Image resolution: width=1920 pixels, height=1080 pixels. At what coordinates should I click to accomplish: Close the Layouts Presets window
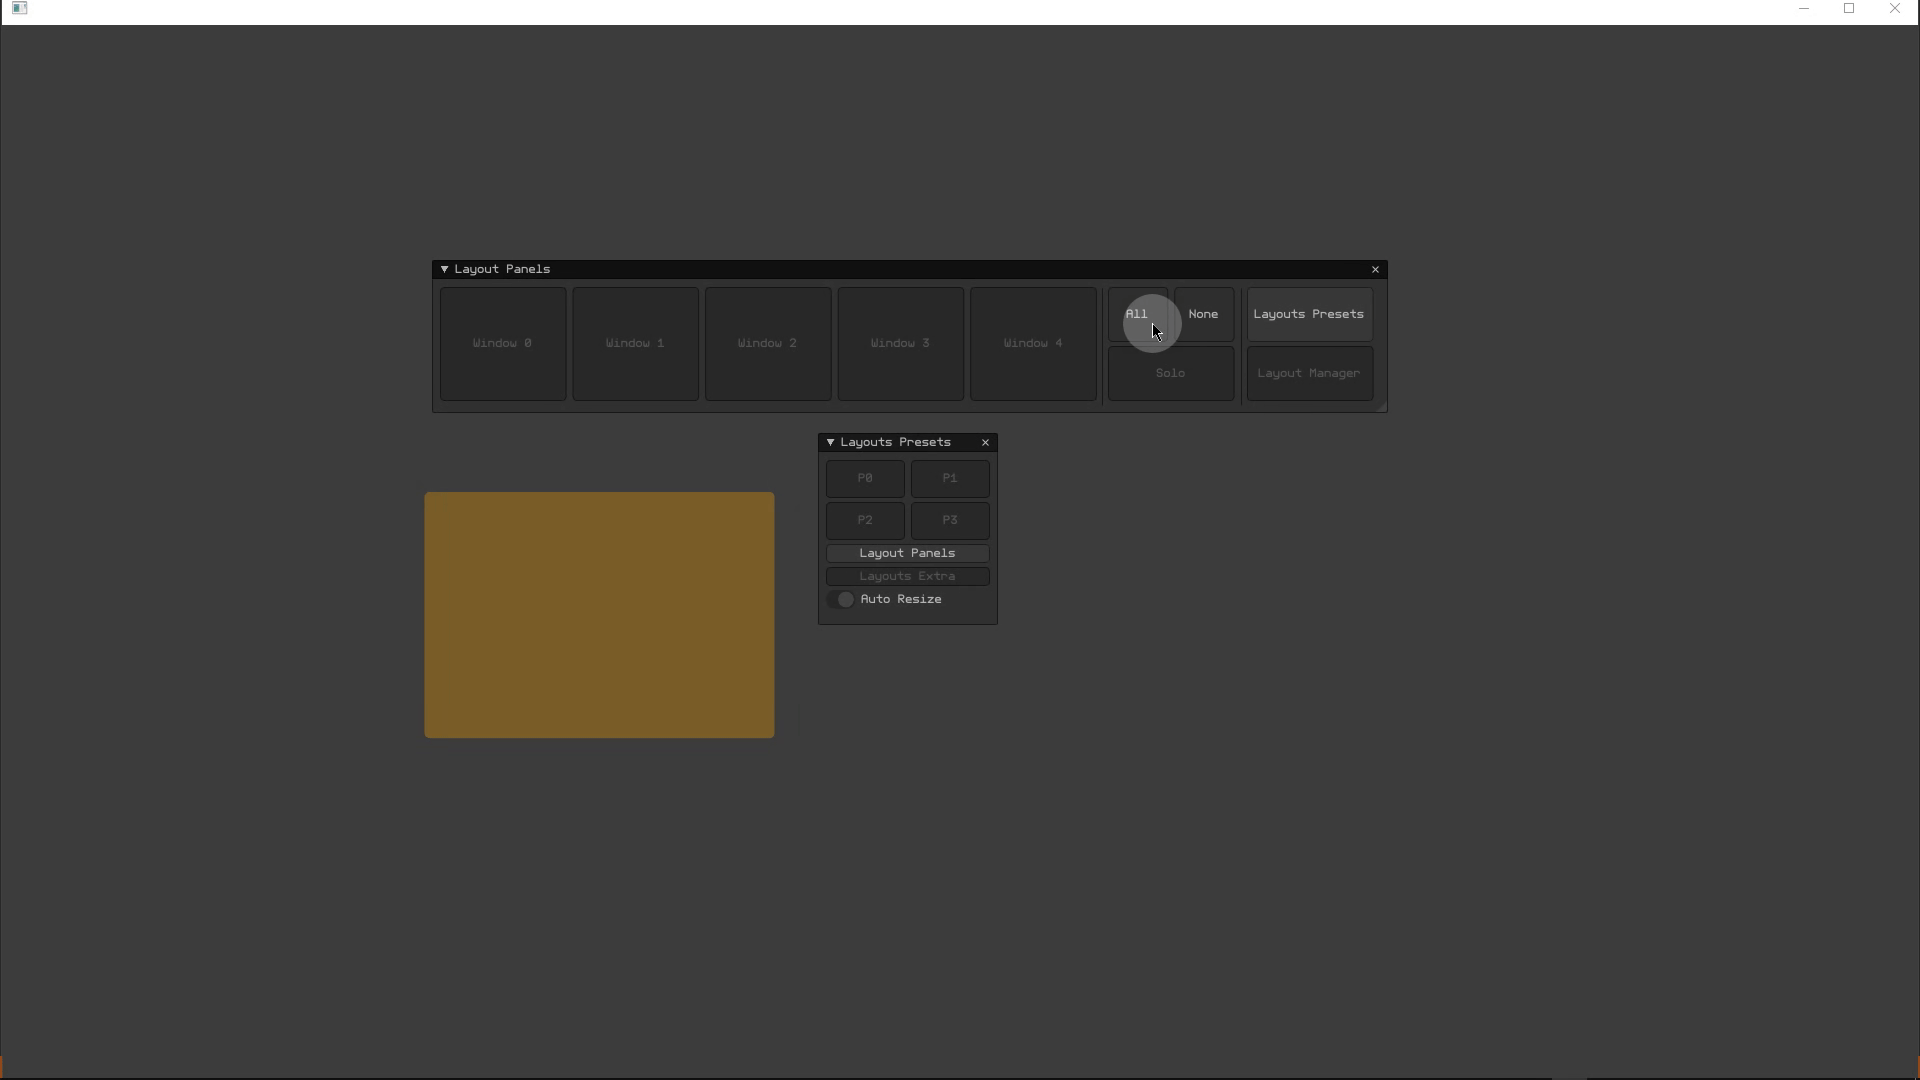[985, 442]
